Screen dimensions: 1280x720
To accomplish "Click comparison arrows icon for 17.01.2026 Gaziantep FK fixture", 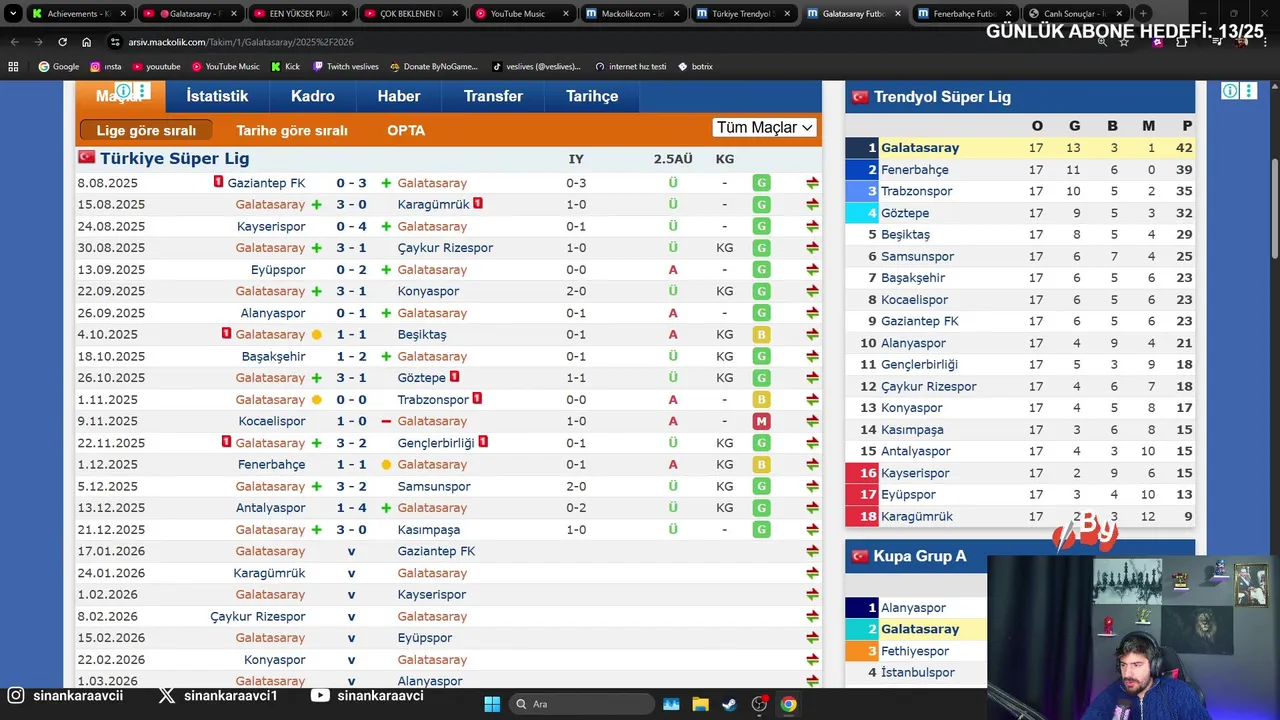I will point(812,552).
